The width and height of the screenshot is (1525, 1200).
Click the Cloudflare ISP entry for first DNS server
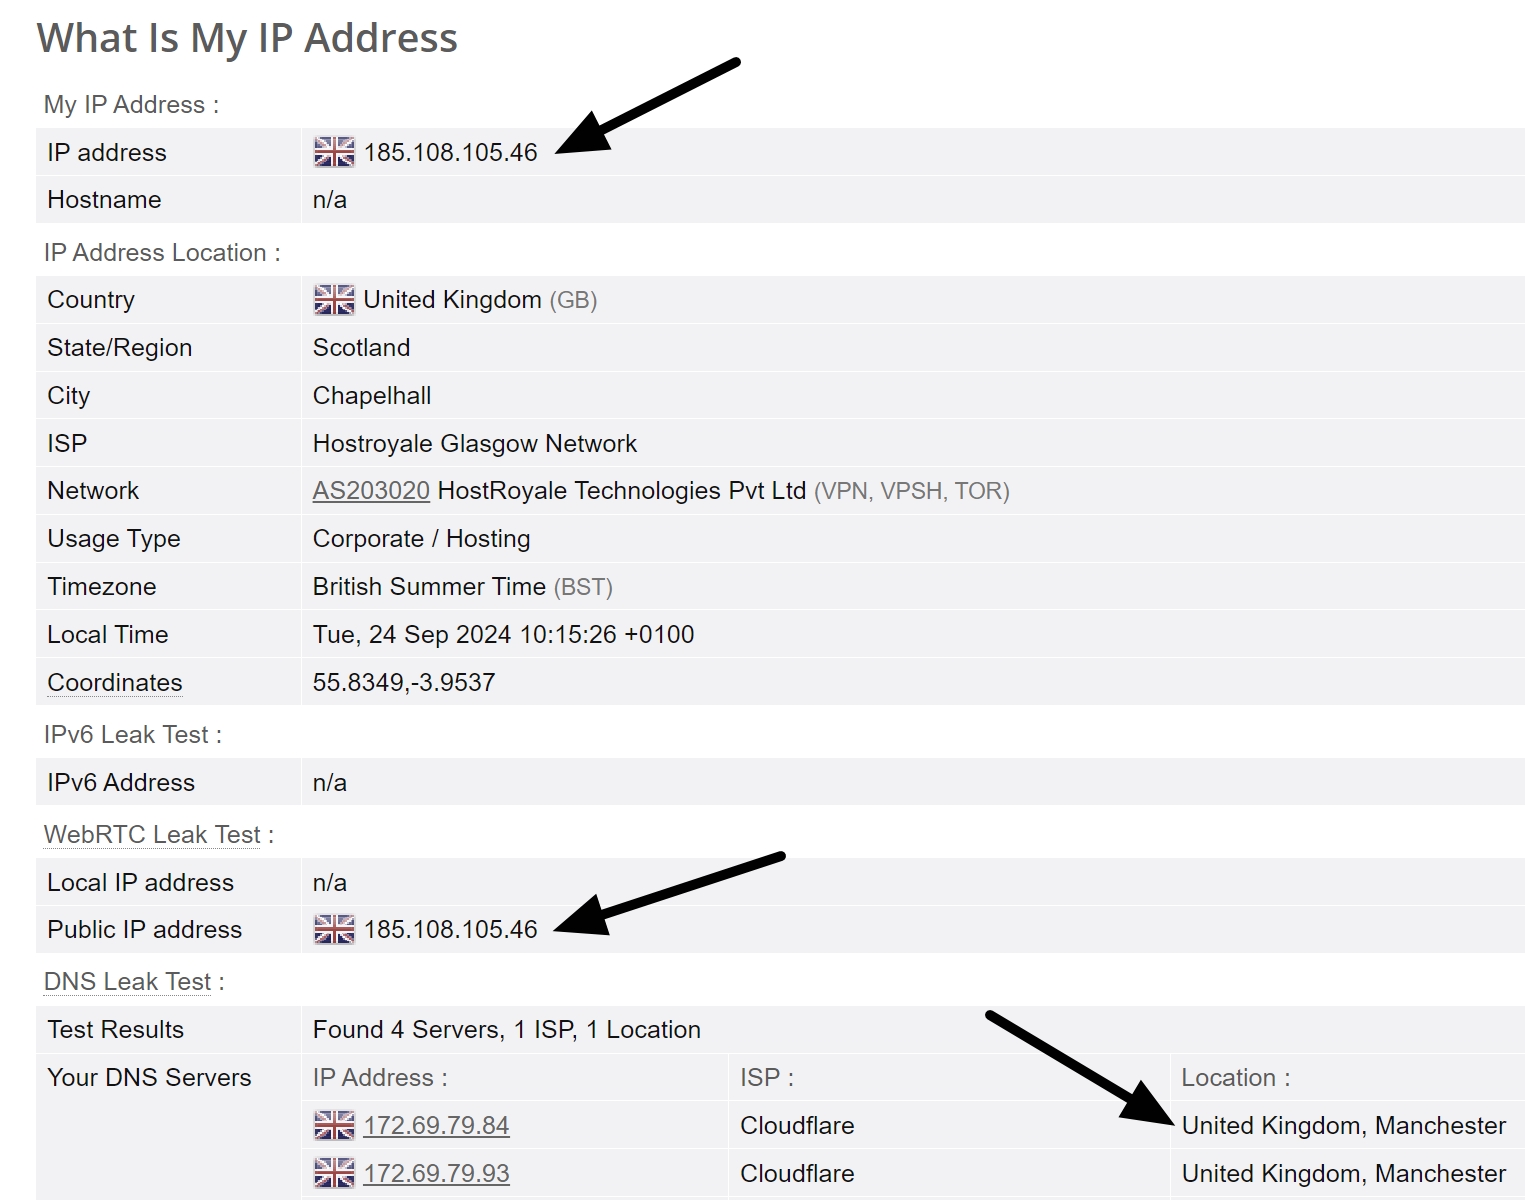(x=796, y=1124)
